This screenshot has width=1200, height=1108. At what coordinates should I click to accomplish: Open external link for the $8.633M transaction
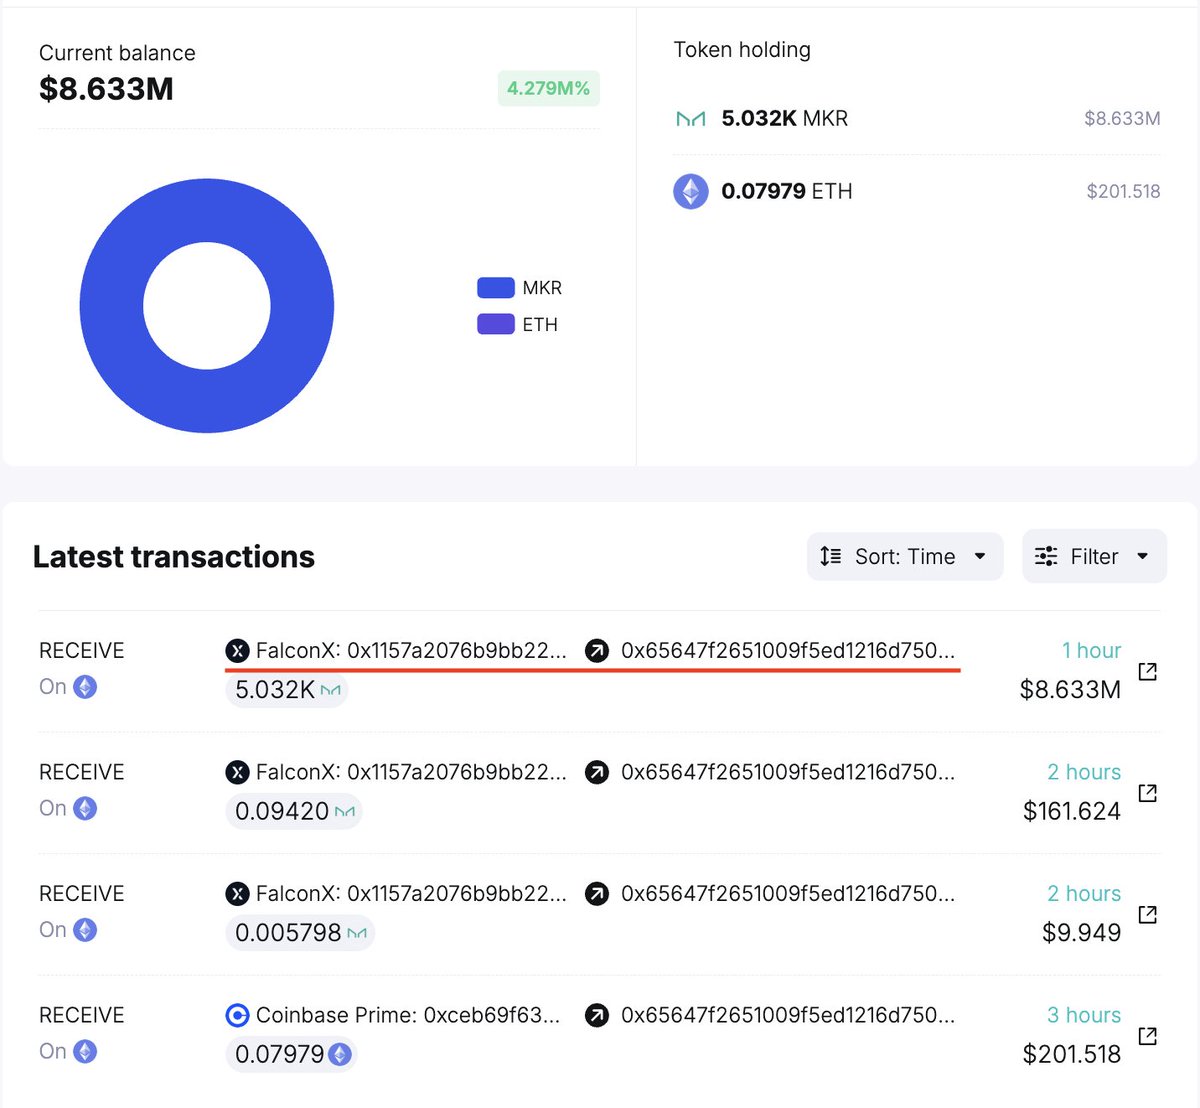(1148, 671)
